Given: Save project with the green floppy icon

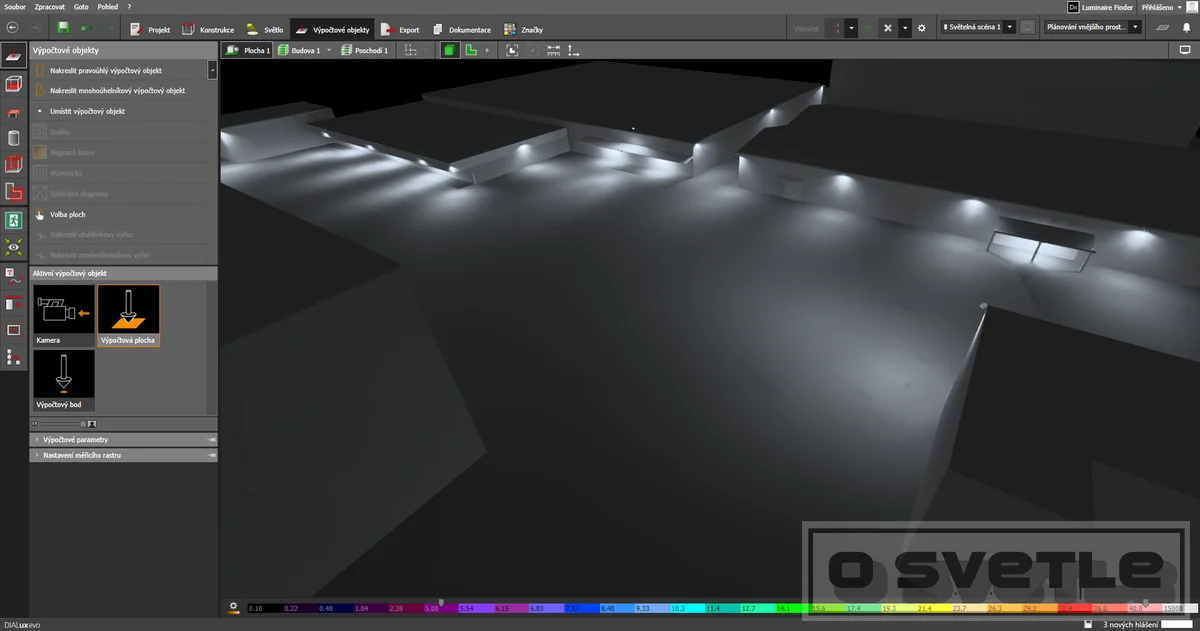Looking at the screenshot, I should pos(64,28).
